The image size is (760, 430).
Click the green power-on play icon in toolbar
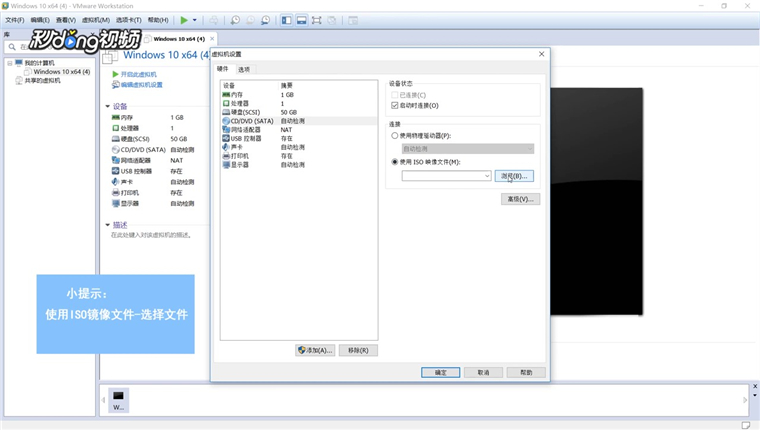(184, 20)
